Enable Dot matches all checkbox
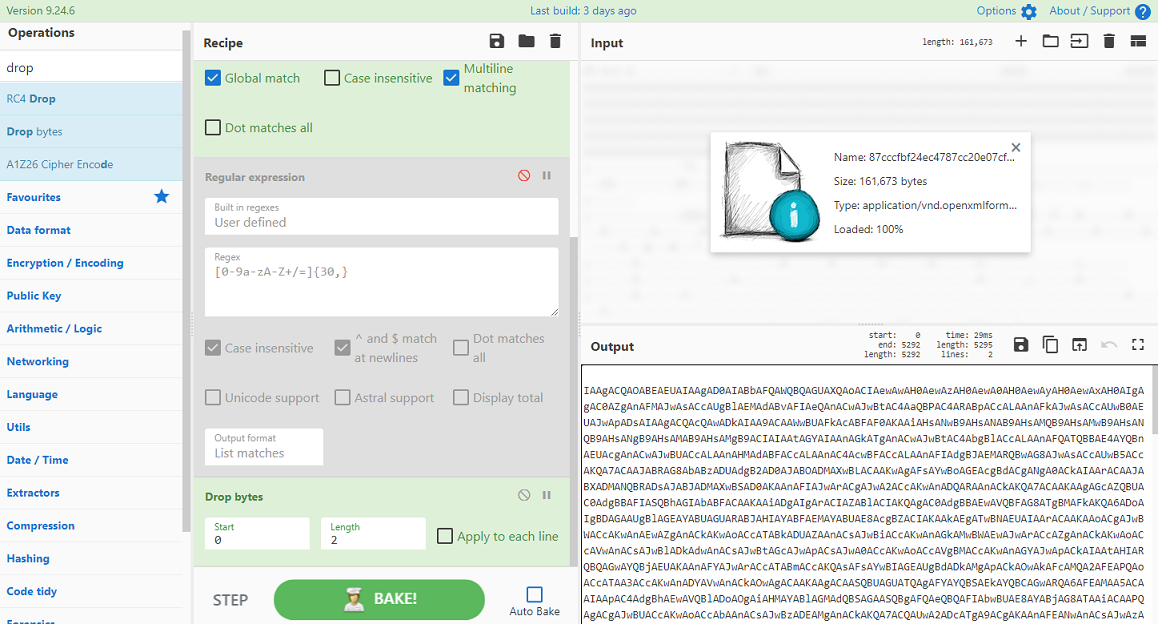1158x624 pixels. tap(213, 127)
